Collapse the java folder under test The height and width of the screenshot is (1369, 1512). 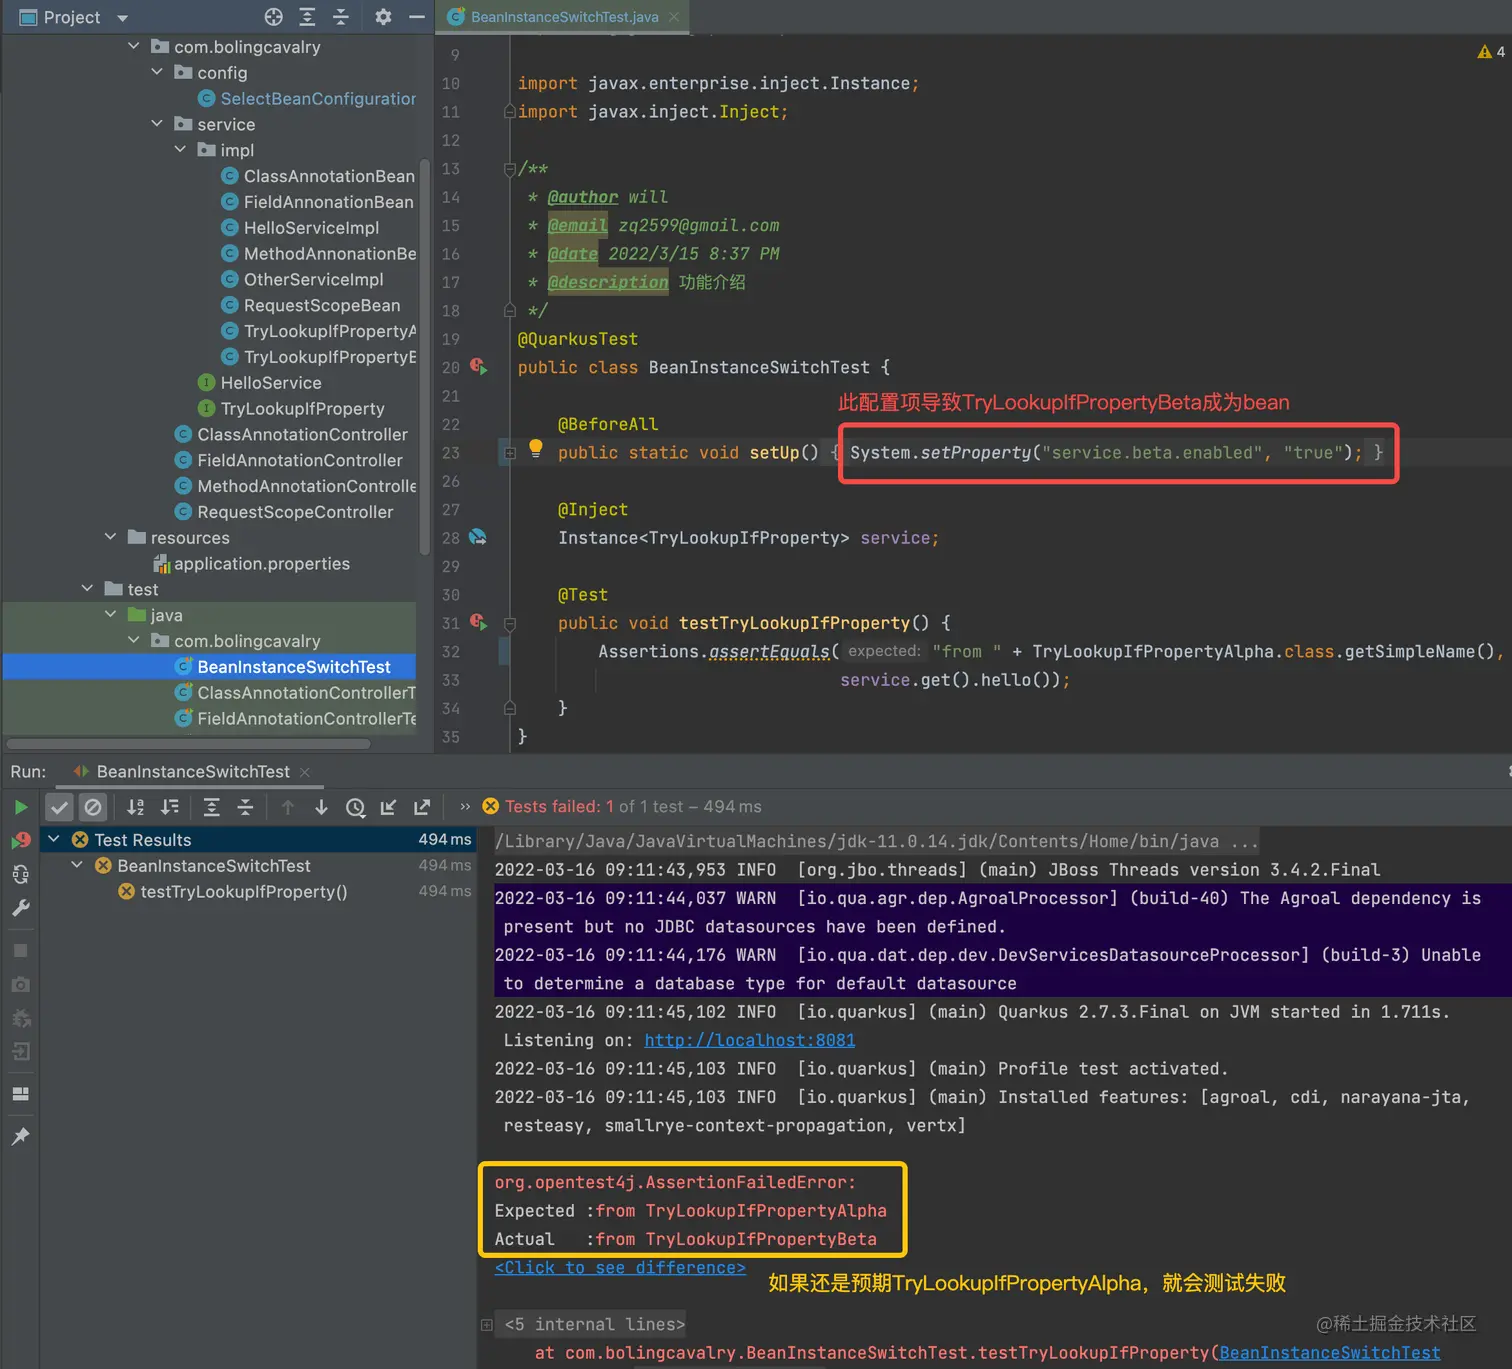(x=111, y=615)
